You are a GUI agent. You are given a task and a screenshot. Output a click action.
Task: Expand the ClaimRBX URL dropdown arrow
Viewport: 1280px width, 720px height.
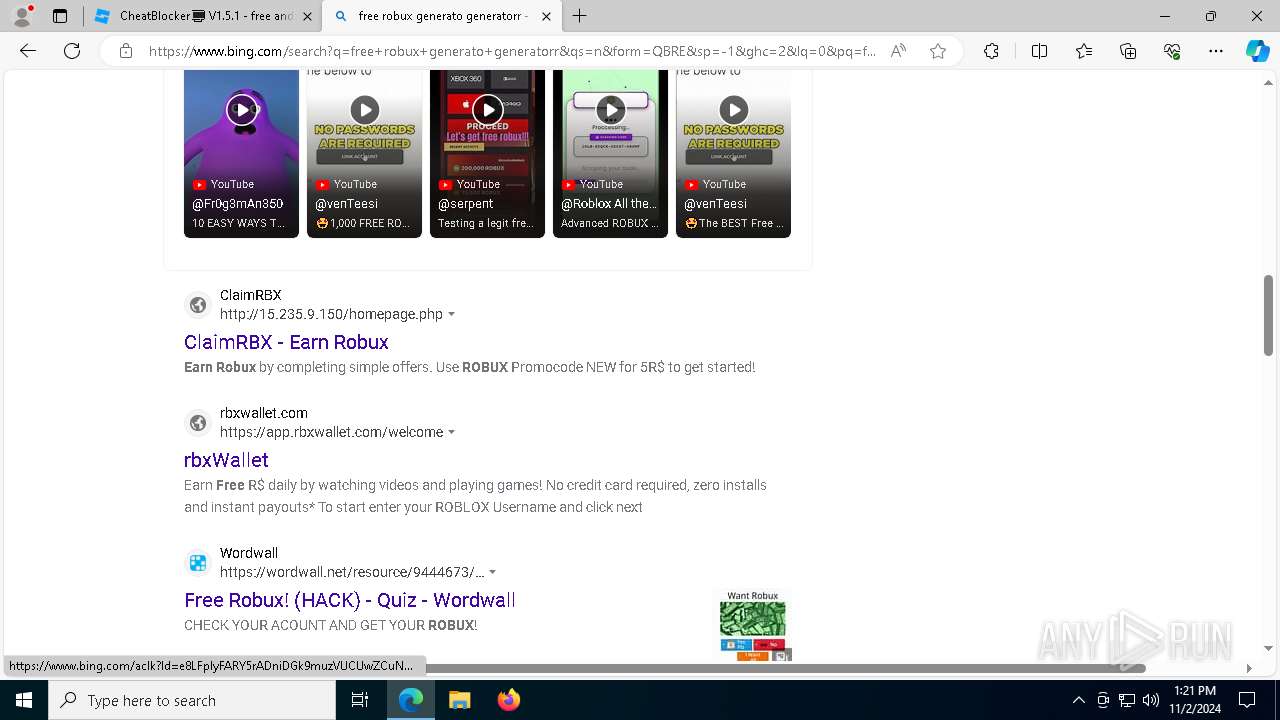point(452,314)
